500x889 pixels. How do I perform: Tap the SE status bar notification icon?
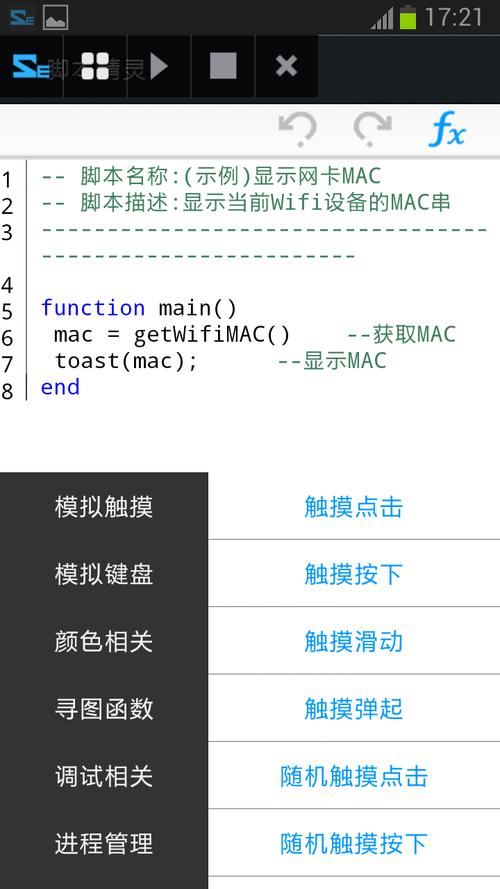click(x=22, y=18)
